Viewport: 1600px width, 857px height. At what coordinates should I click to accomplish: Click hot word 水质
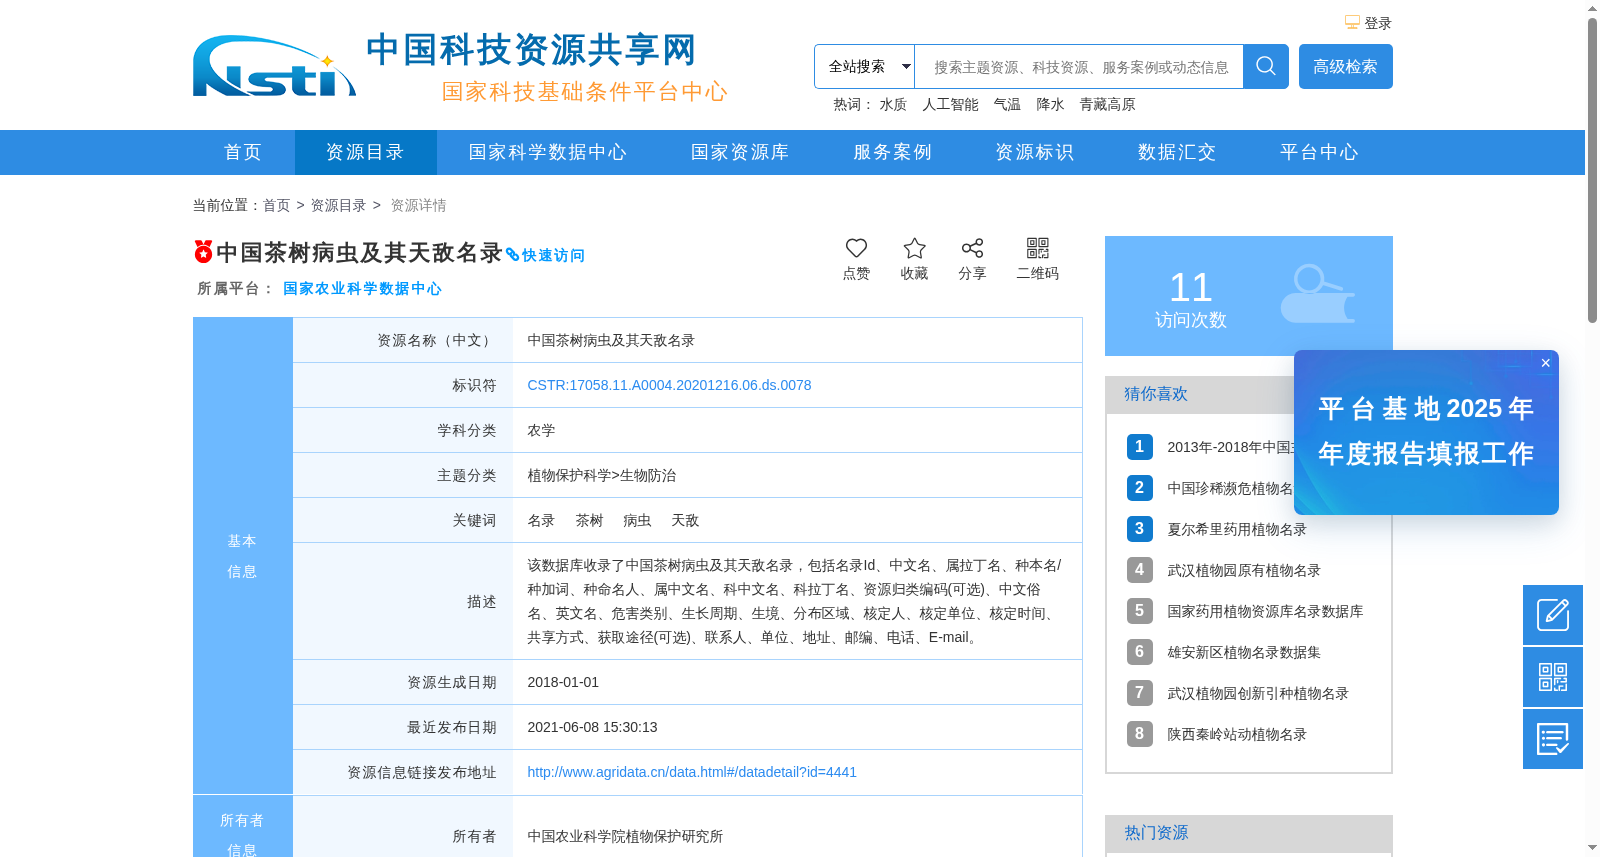(893, 104)
